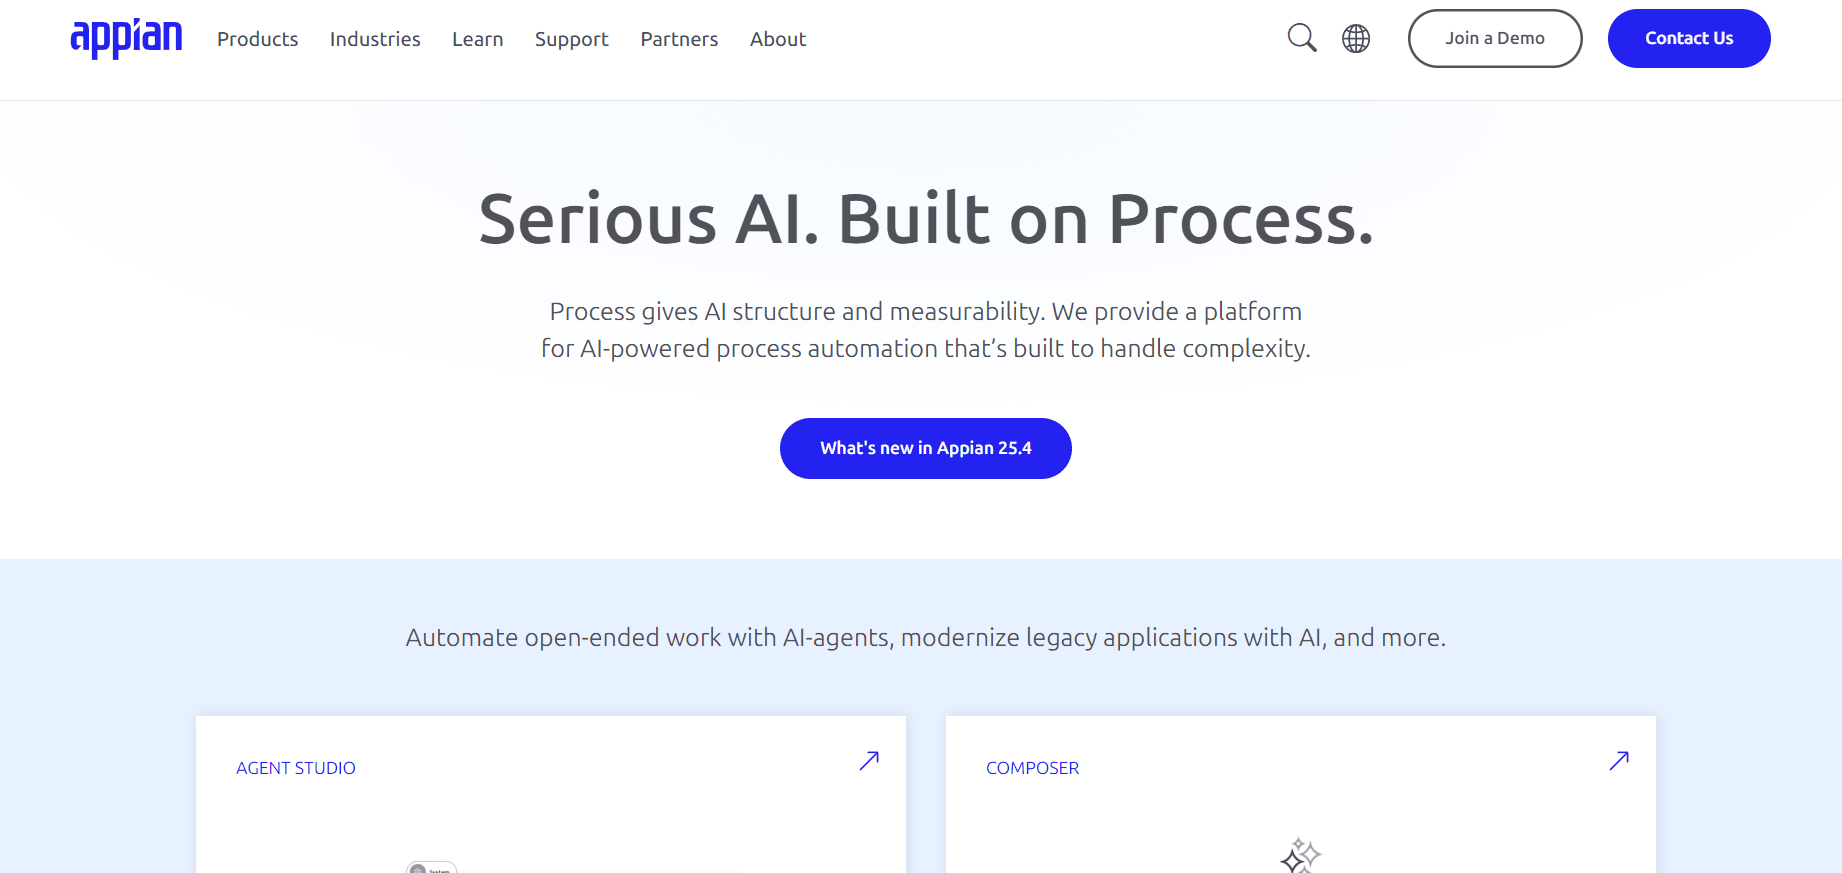Screen dimensions: 1842x873
Task: Open the COMPOSER card link
Action: click(x=1033, y=768)
